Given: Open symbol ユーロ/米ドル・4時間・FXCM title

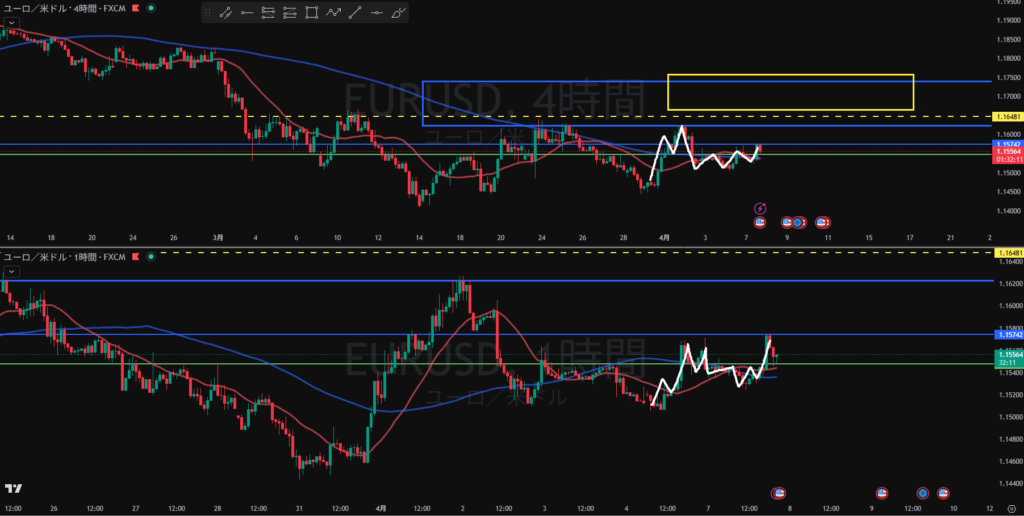Looking at the screenshot, I should pyautogui.click(x=64, y=8).
